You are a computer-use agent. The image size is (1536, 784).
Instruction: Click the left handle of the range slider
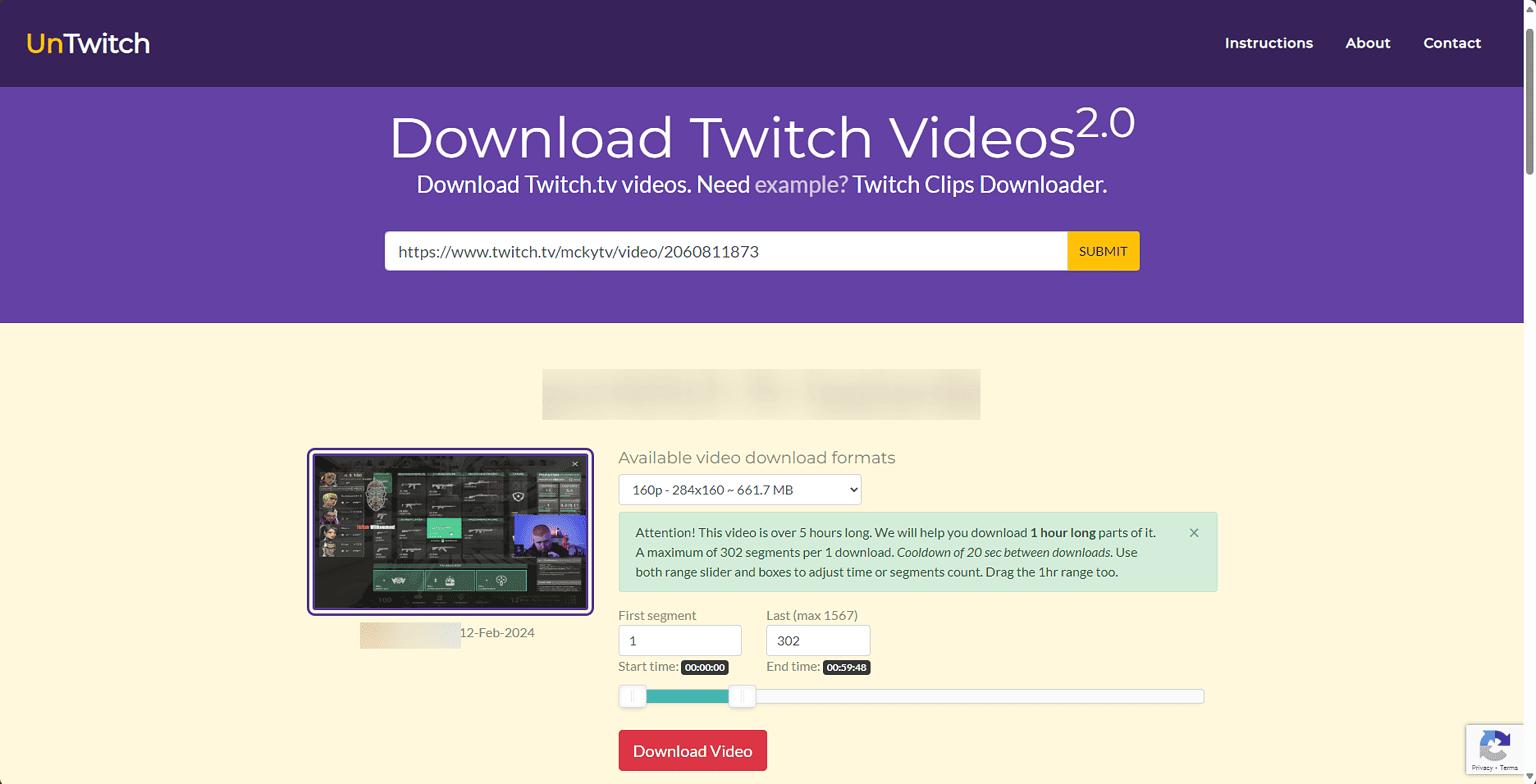click(x=632, y=696)
